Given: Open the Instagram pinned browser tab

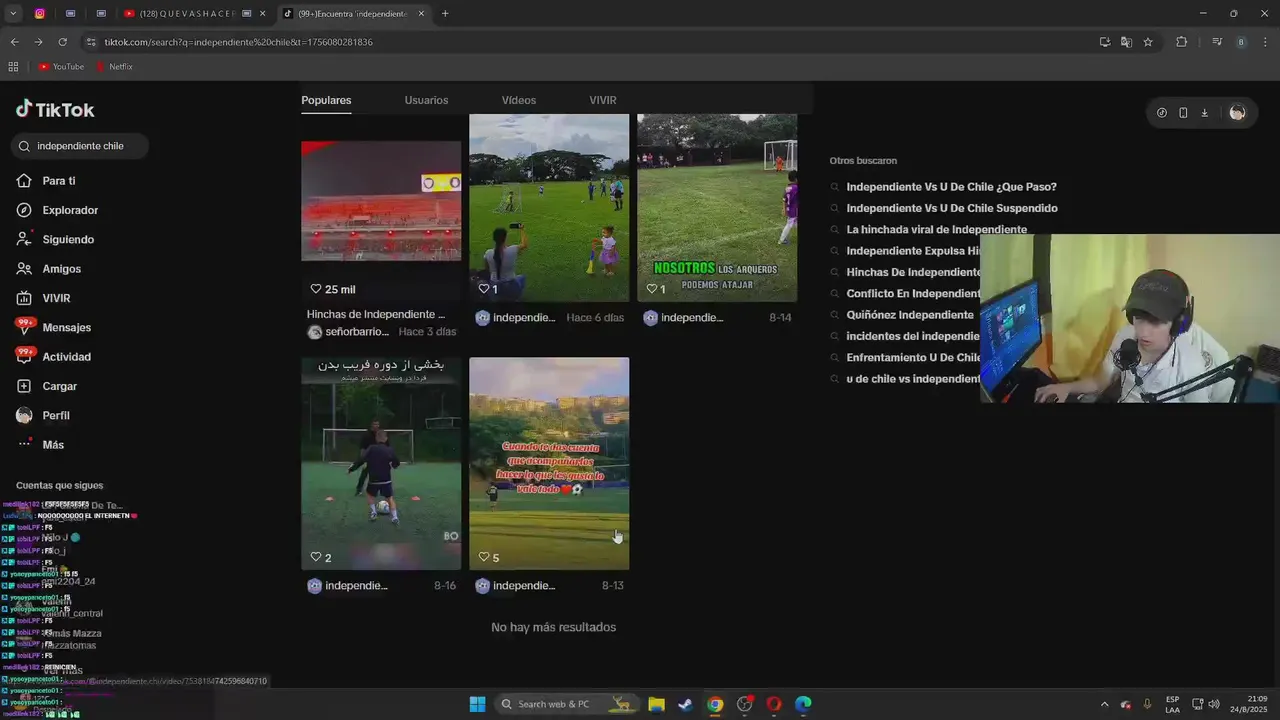Looking at the screenshot, I should 40,14.
